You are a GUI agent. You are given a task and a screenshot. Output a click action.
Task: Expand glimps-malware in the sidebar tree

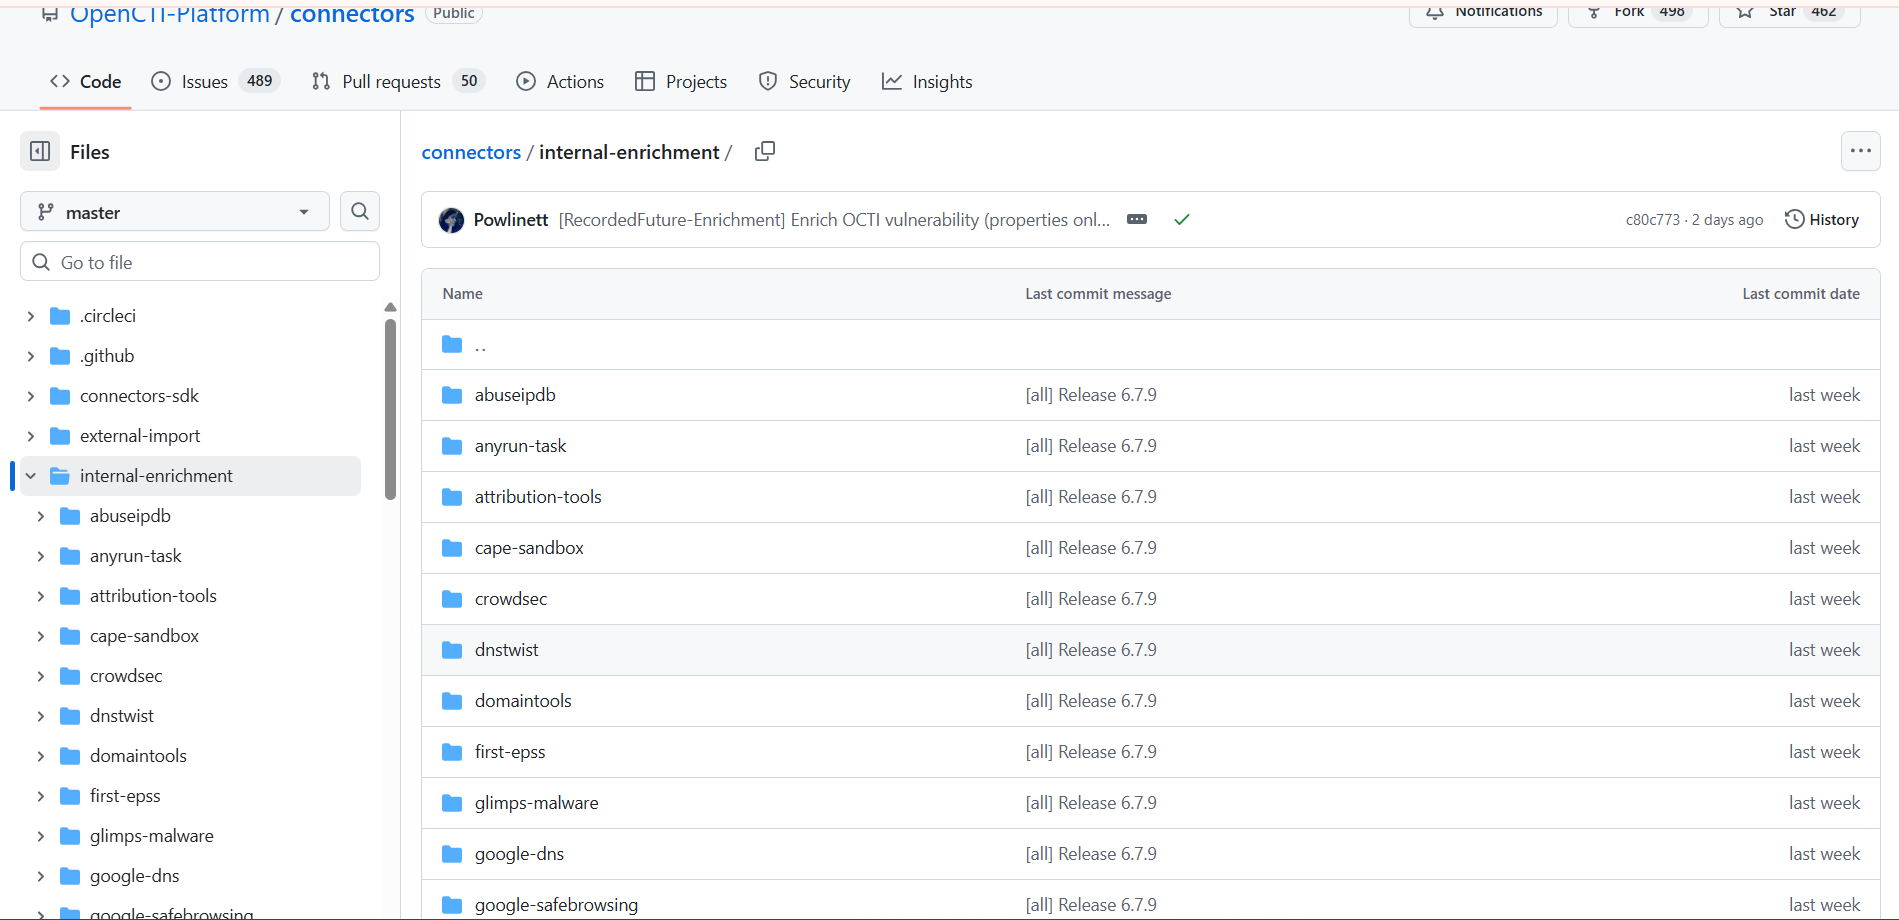(41, 836)
